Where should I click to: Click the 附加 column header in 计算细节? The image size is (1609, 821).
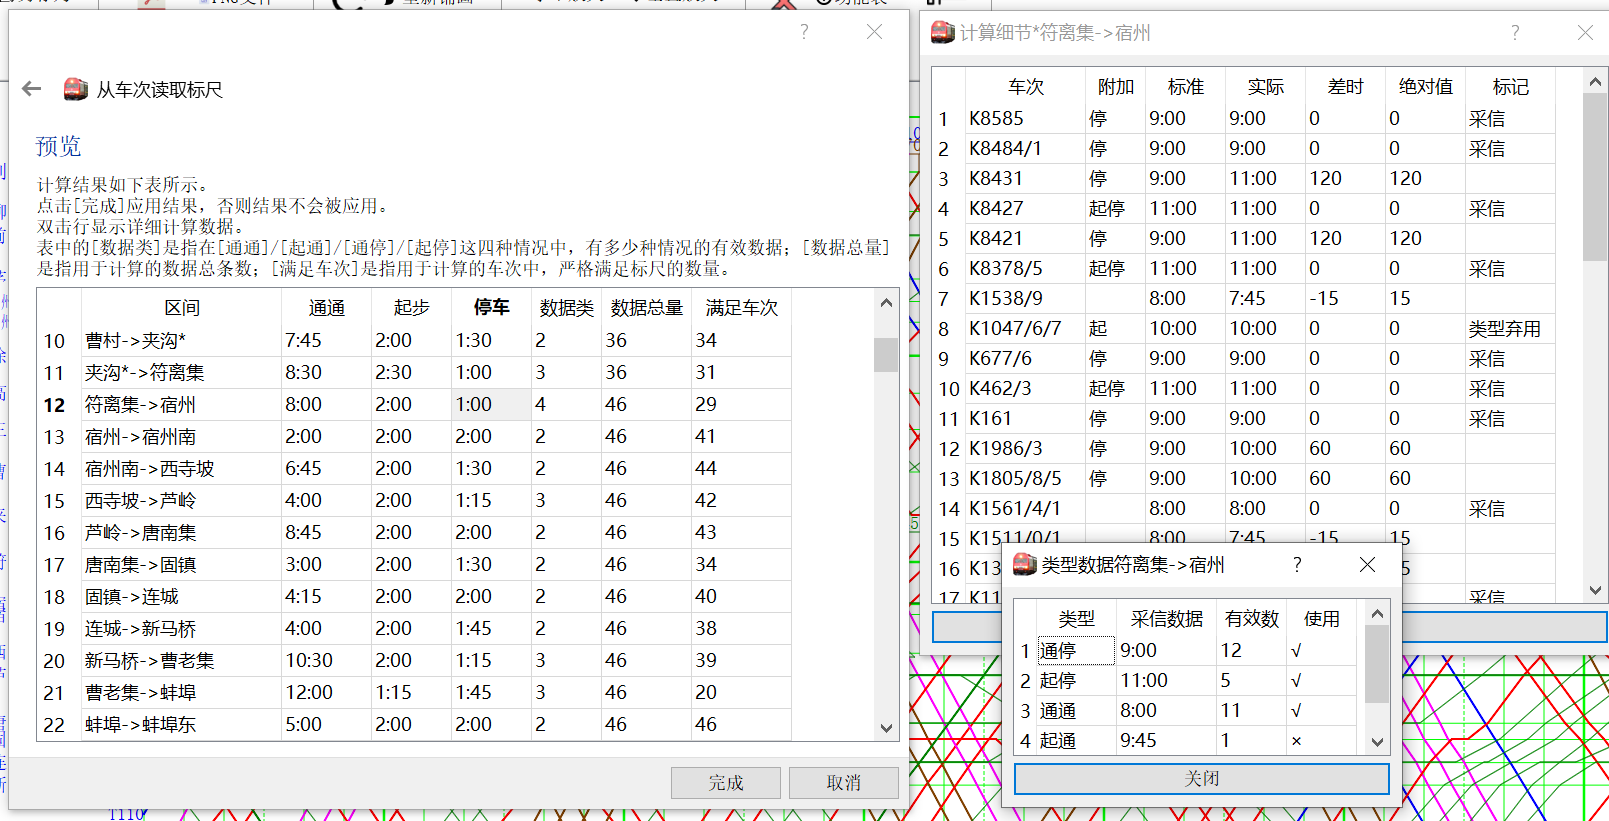pos(1116,87)
